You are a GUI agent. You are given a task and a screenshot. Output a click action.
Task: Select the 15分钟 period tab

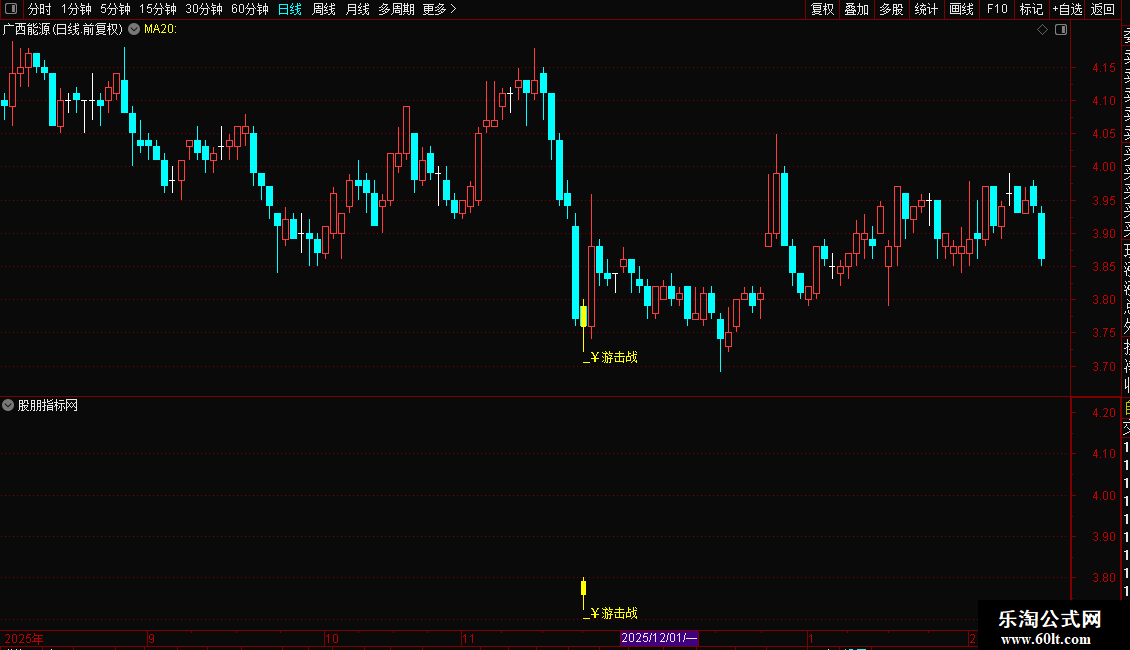point(157,9)
